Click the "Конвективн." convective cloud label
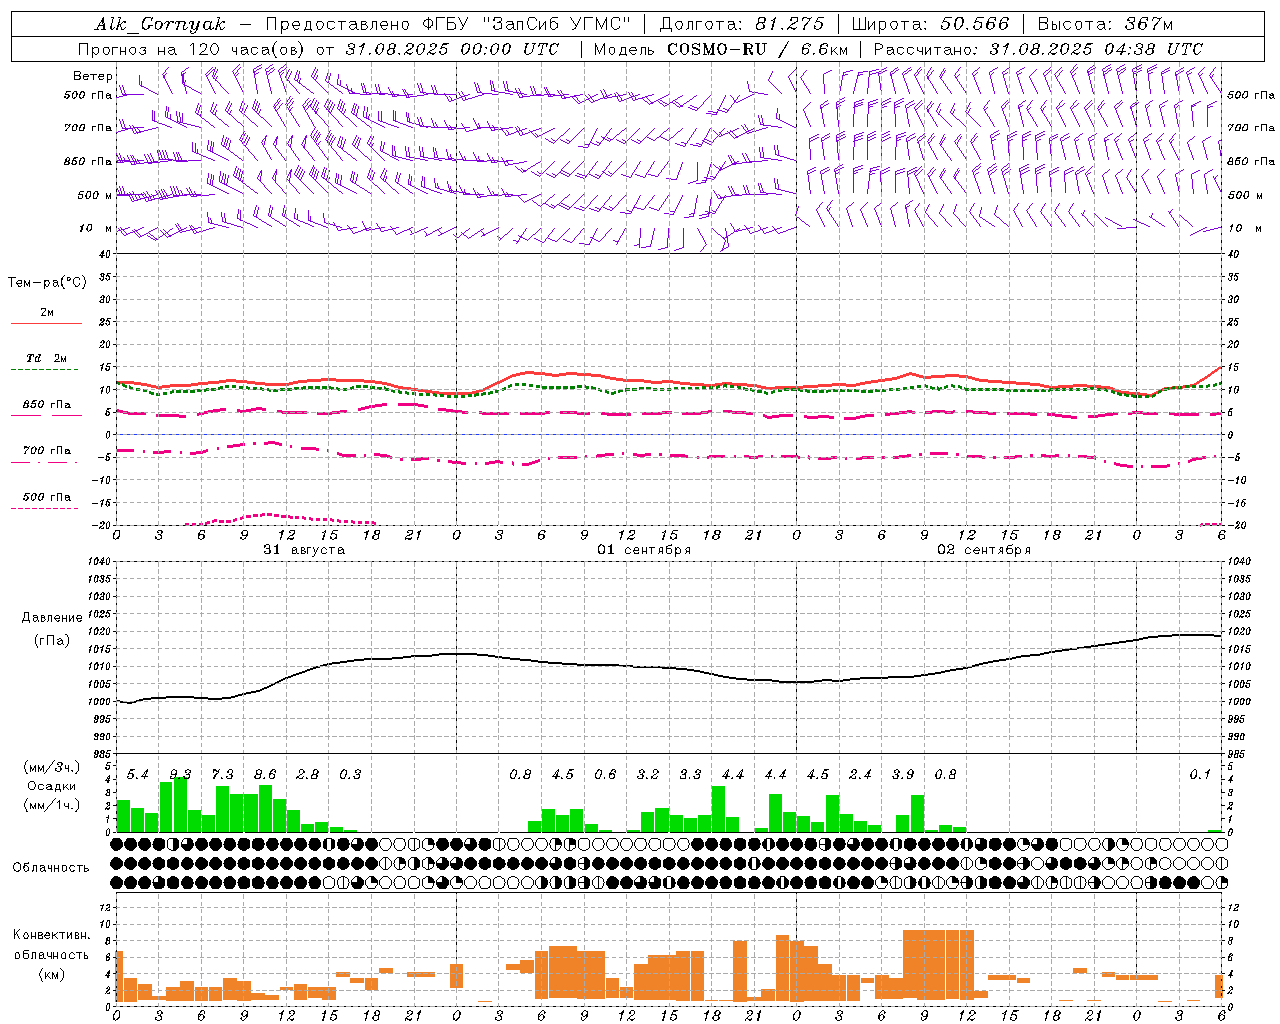Image resolution: width=1280 pixels, height=1024 pixels. click(51, 935)
